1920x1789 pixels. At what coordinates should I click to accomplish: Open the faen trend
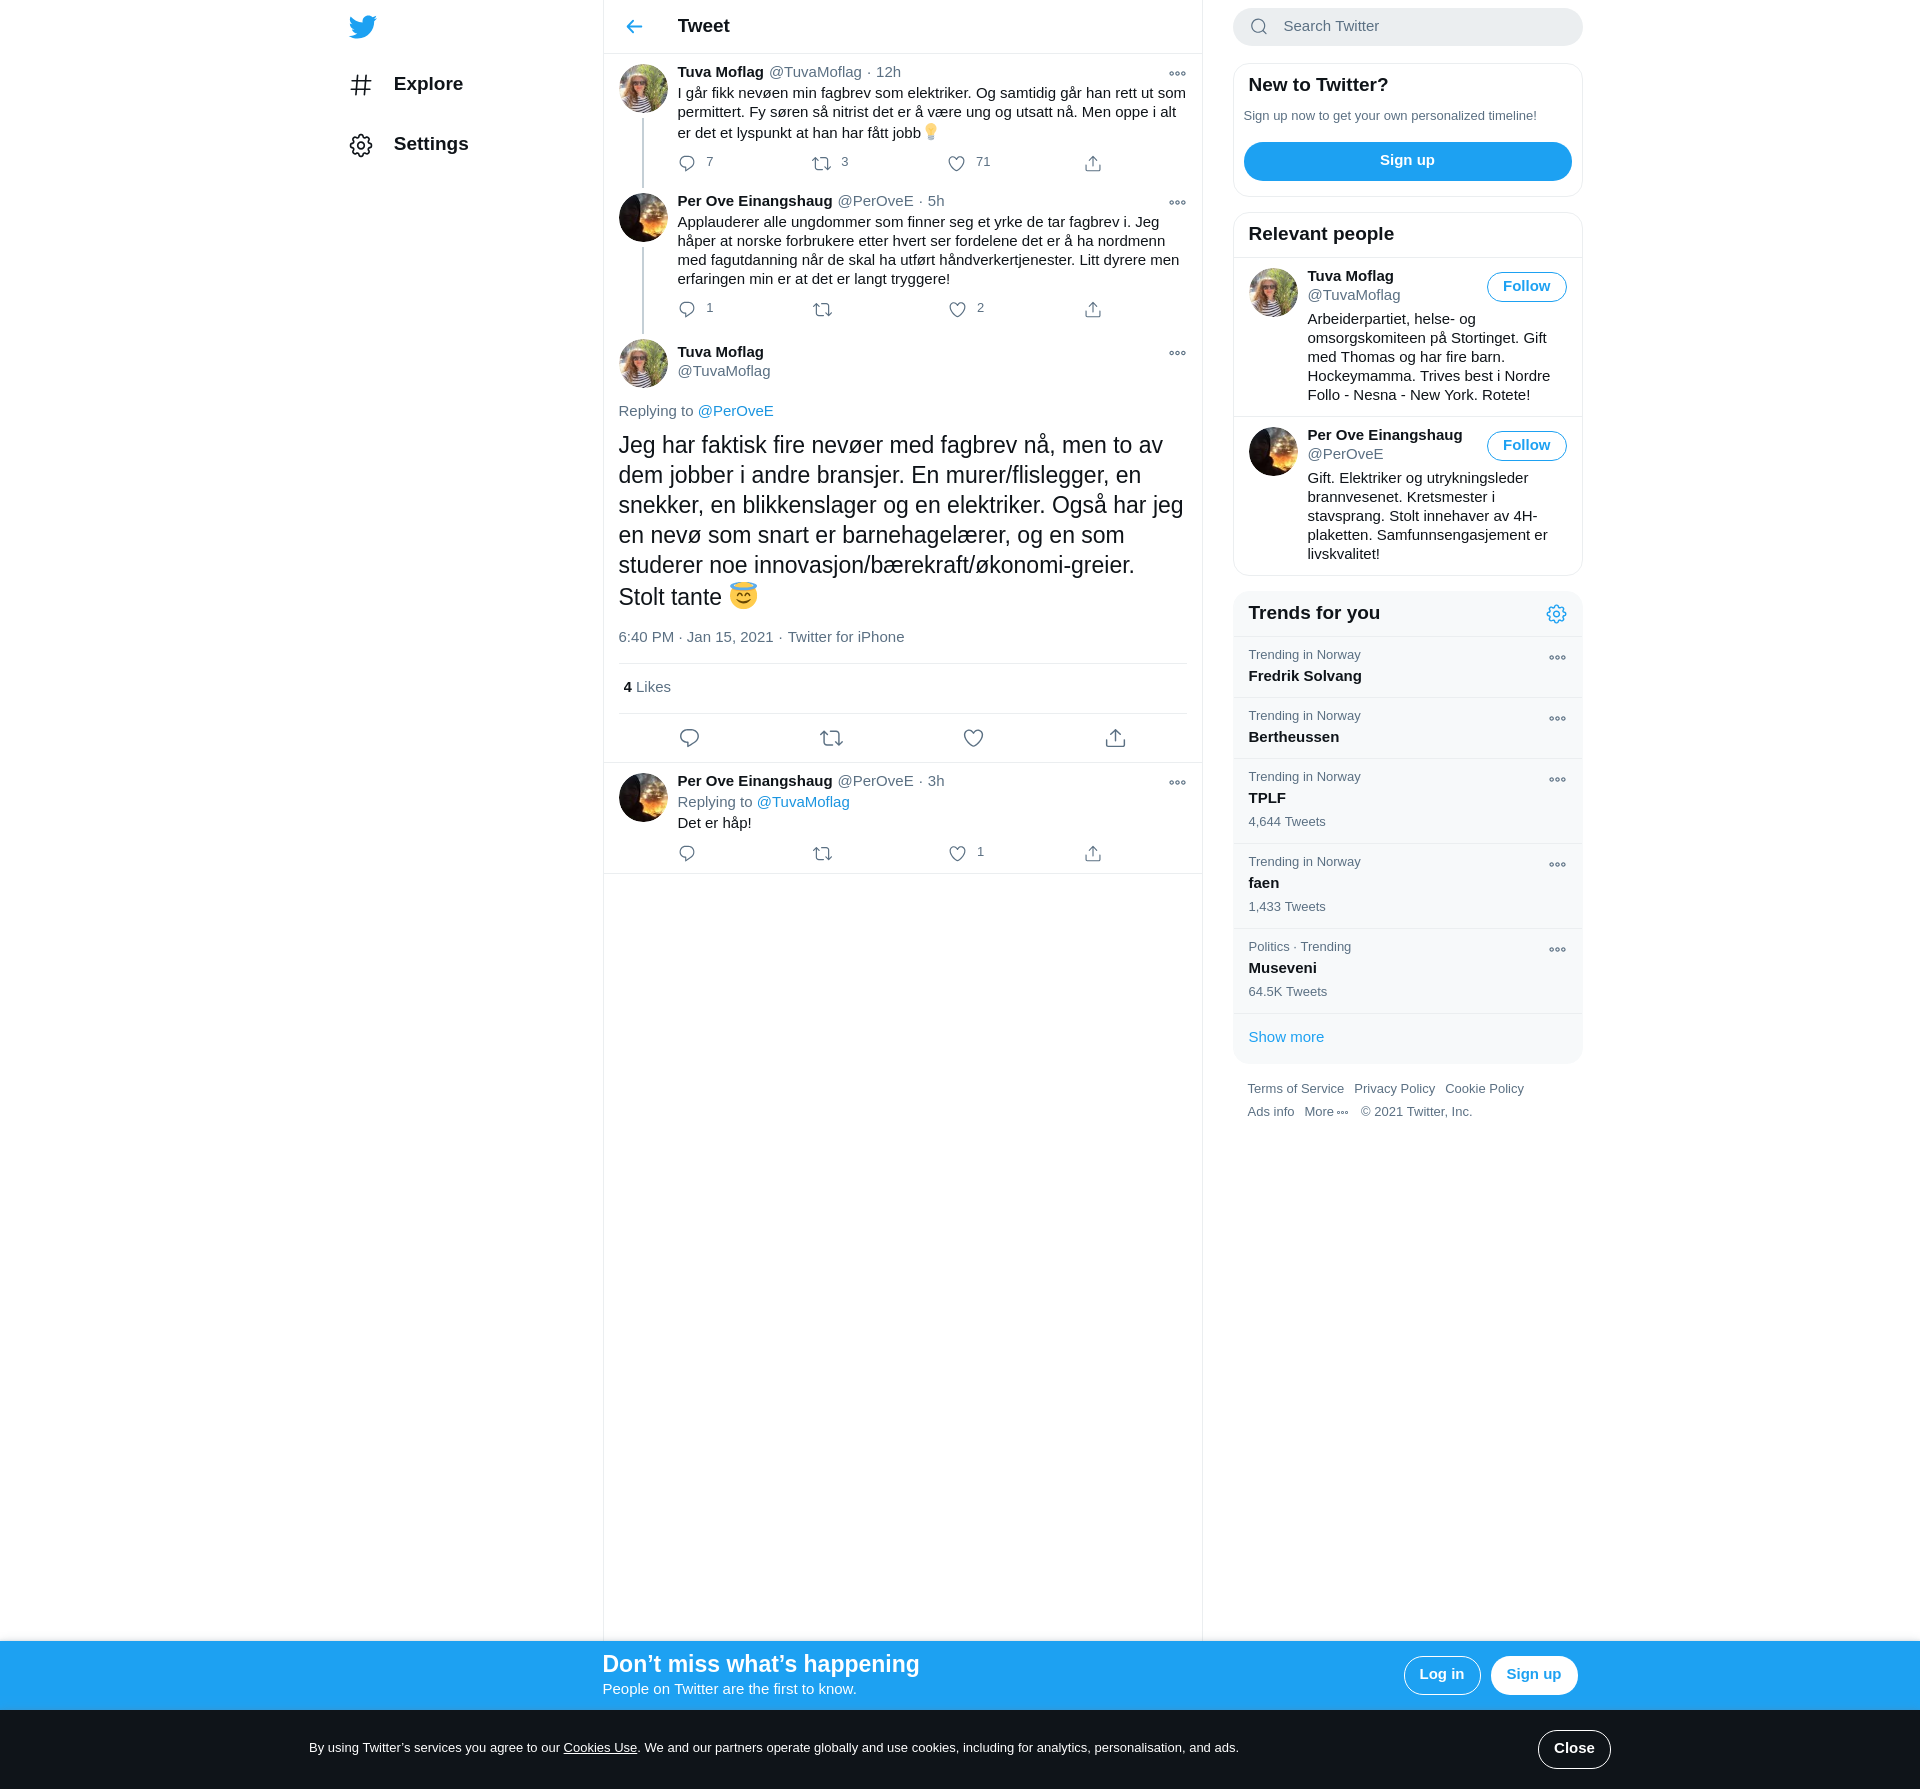click(x=1407, y=886)
